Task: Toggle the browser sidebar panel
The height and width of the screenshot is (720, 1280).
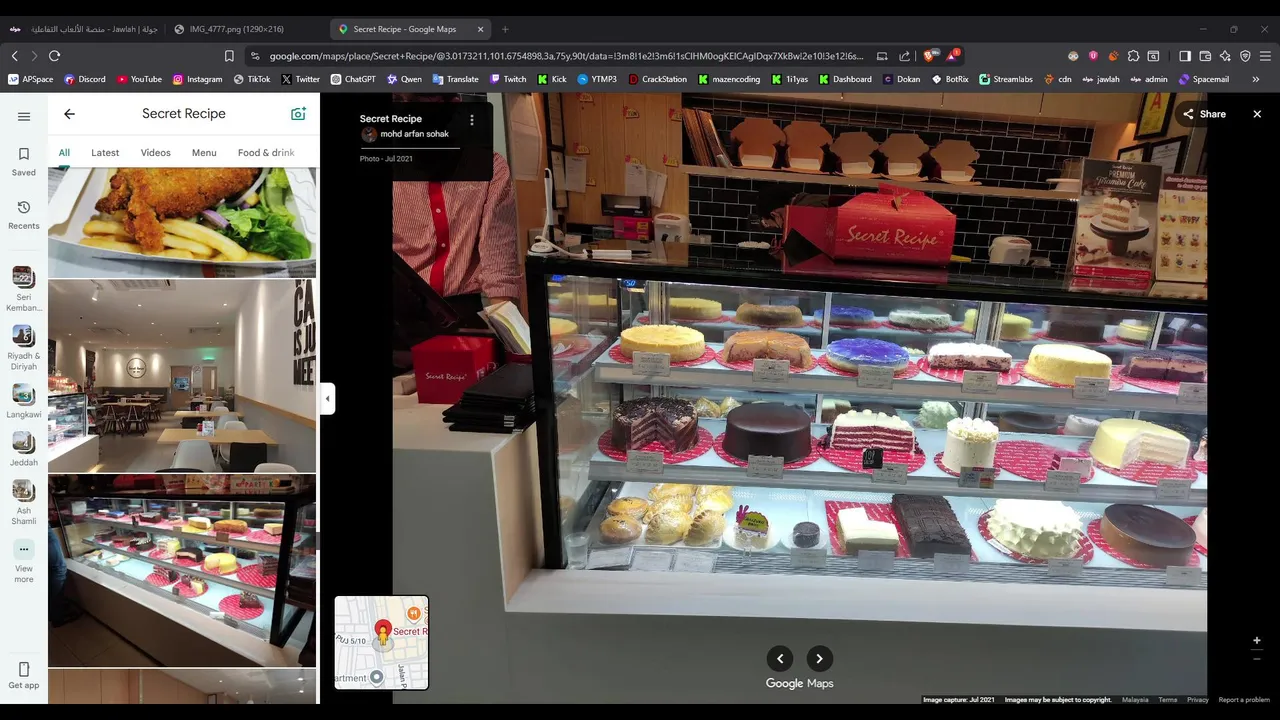Action: click(x=1185, y=56)
